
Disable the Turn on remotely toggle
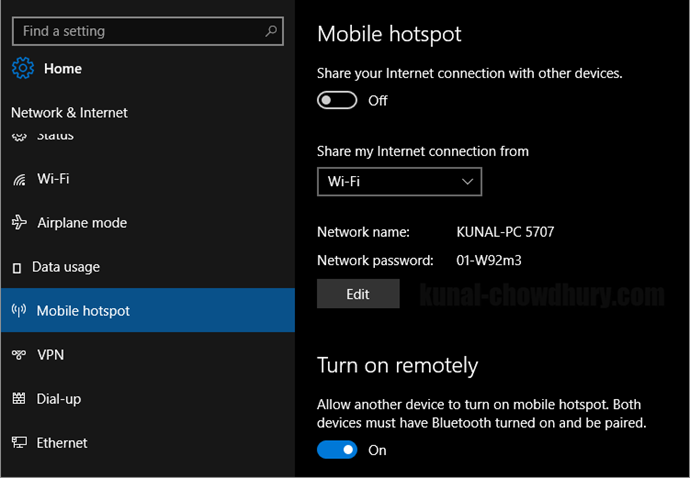[x=337, y=449]
